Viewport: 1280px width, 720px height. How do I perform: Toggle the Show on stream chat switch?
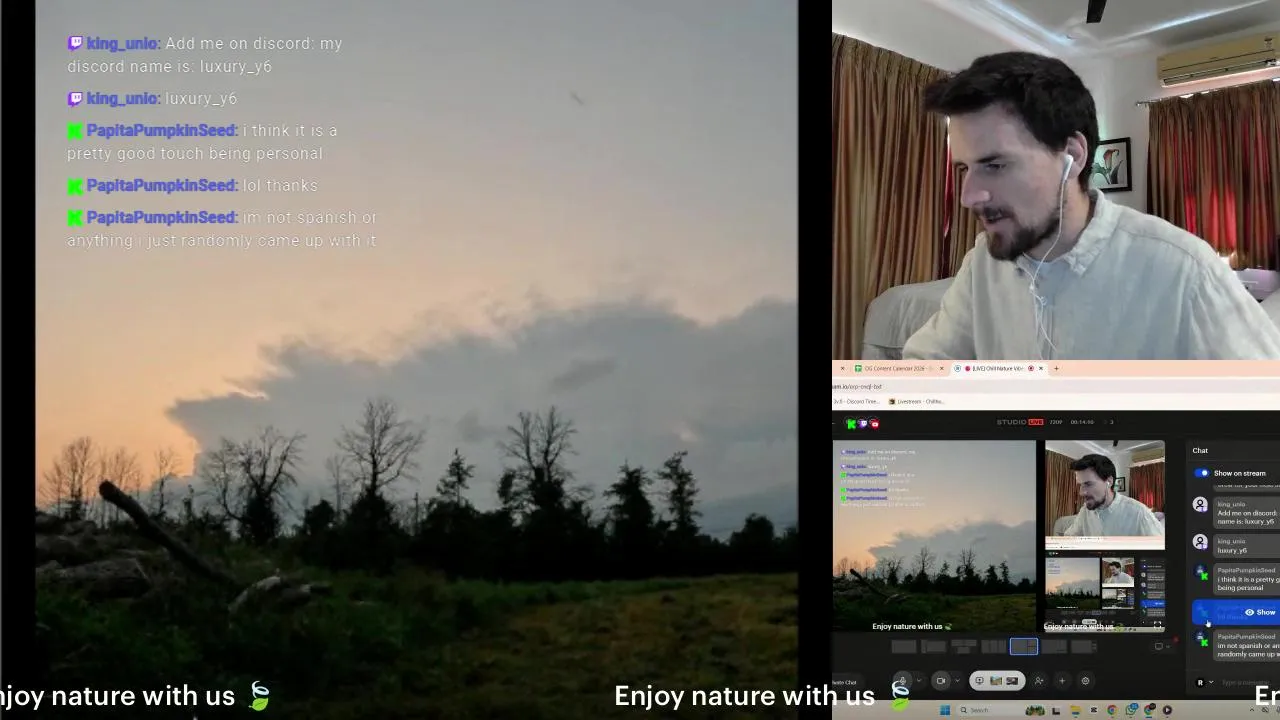coord(1202,473)
